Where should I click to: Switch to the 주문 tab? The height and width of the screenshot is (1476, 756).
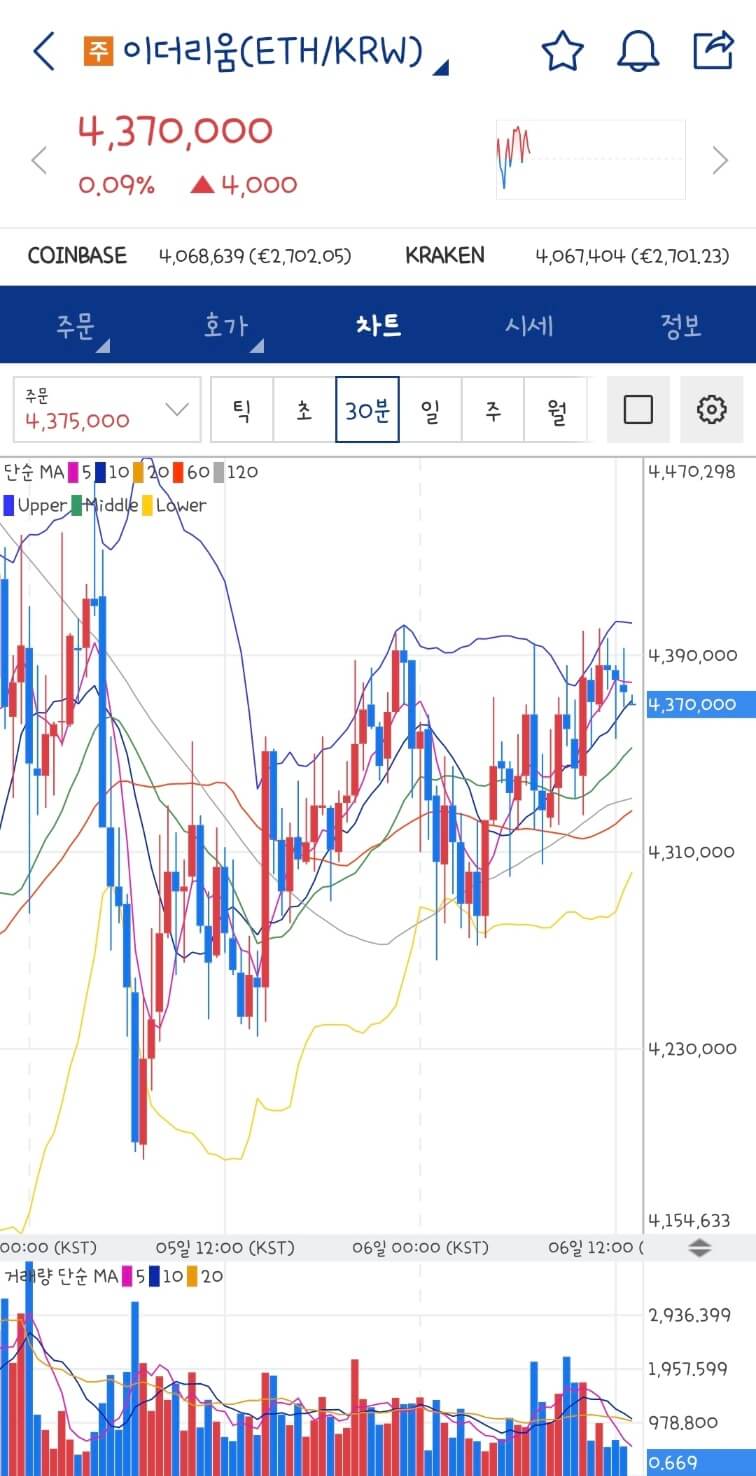coord(76,325)
